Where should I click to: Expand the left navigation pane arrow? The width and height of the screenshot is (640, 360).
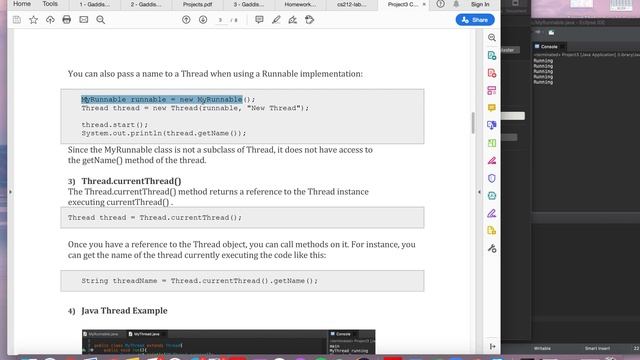coord(11,192)
